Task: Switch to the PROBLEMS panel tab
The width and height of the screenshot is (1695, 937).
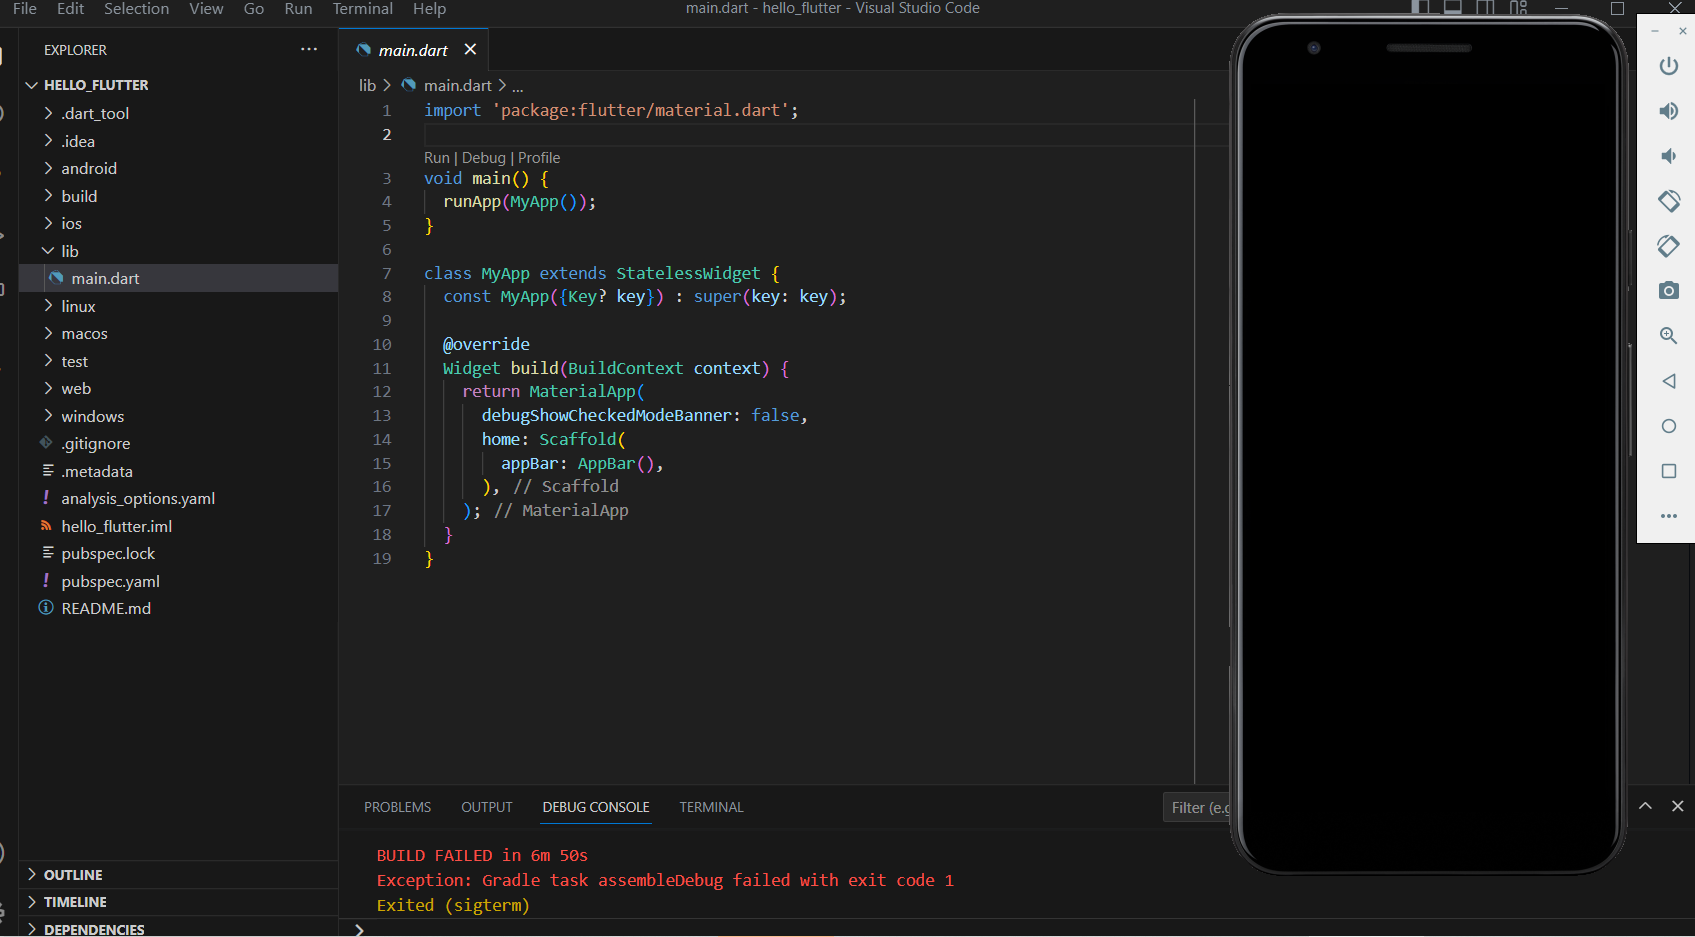Action: pyautogui.click(x=397, y=807)
